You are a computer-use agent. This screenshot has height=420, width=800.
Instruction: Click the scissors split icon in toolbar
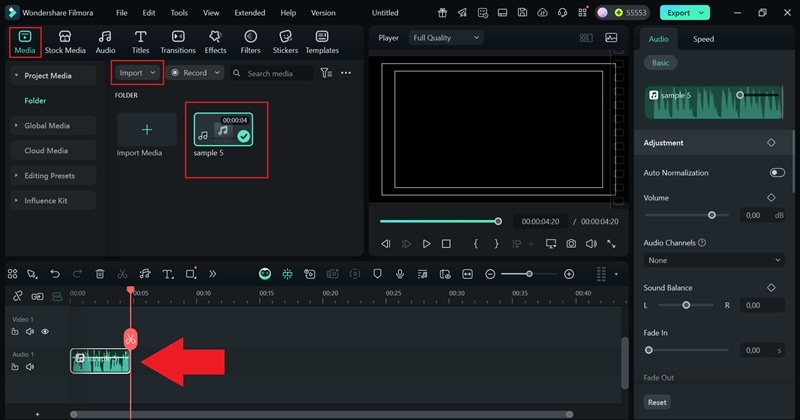click(x=122, y=274)
